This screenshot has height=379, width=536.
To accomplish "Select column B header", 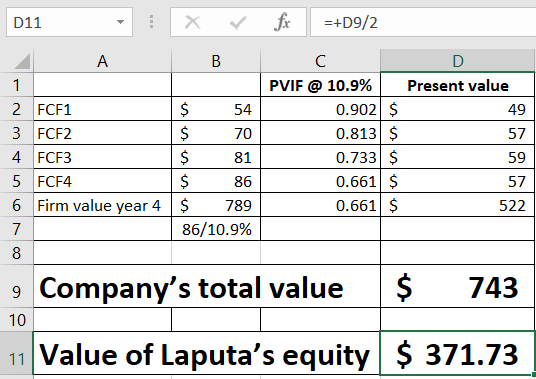I will [216, 61].
